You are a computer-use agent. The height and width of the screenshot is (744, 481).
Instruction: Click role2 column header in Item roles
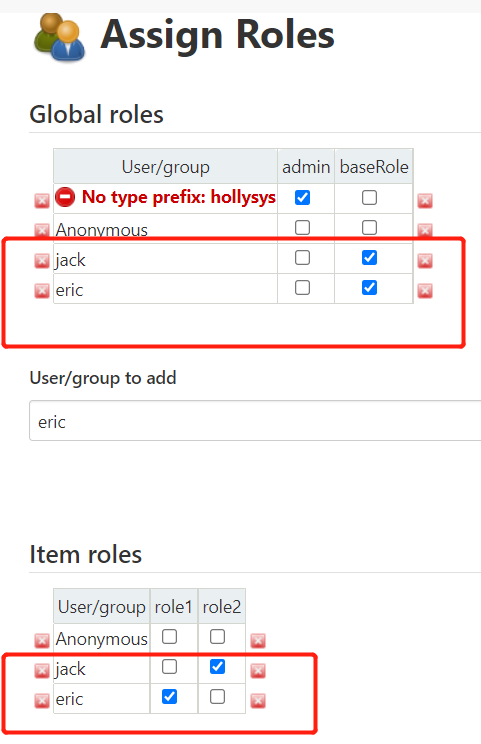(222, 606)
